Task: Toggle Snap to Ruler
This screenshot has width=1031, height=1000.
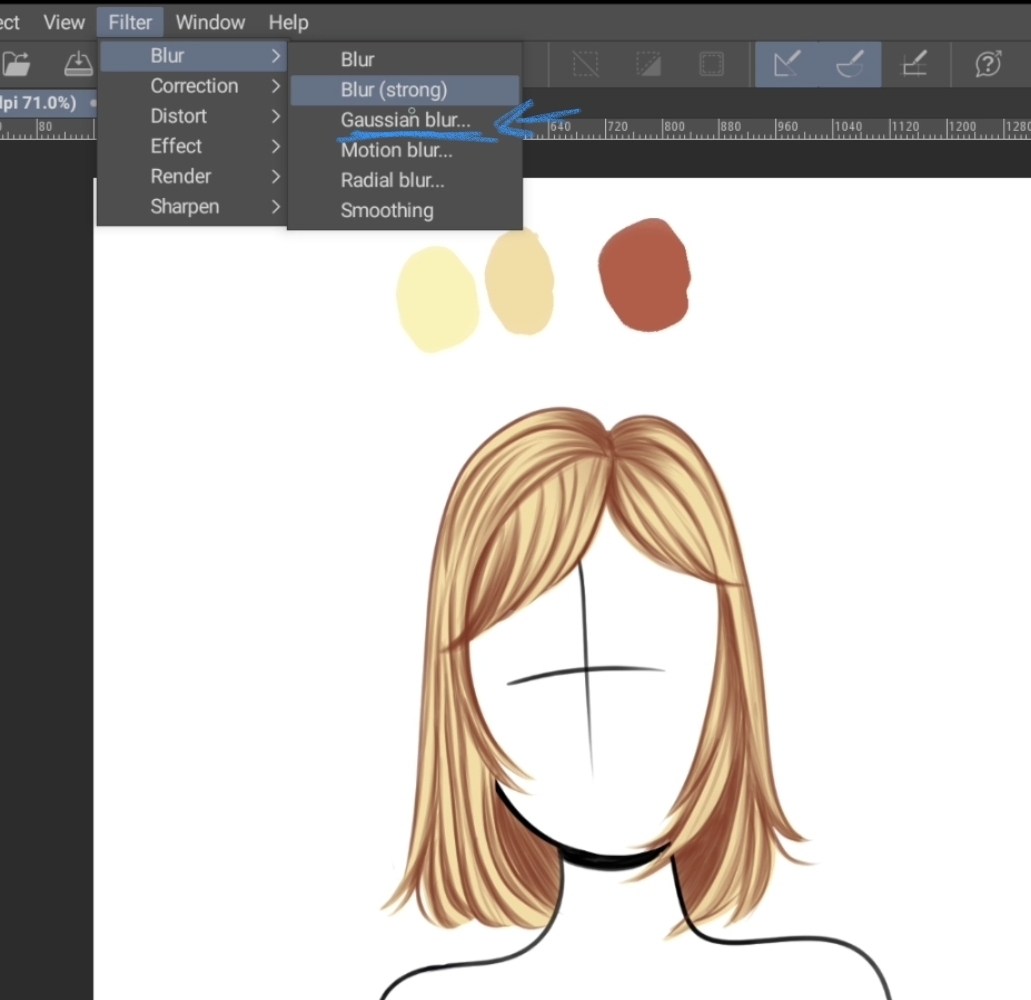Action: 787,64
